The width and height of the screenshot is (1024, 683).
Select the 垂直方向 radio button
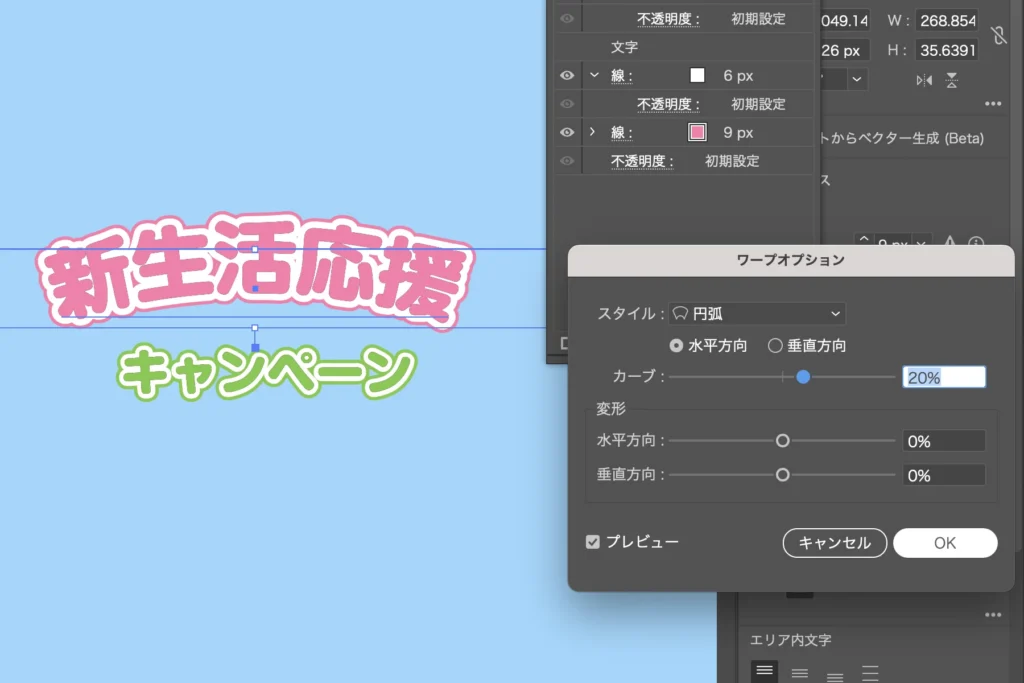point(775,346)
